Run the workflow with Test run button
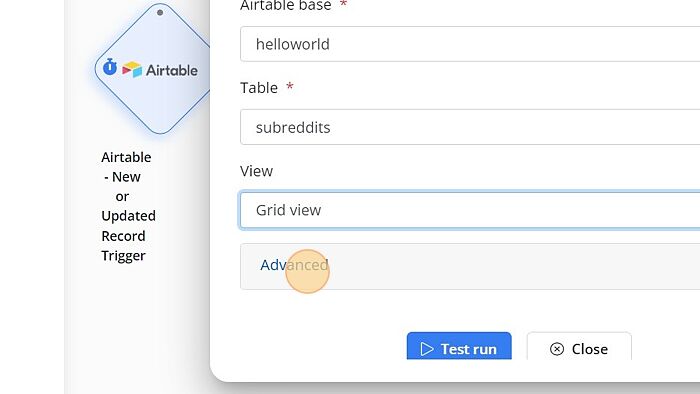This screenshot has width=700, height=394. (x=459, y=346)
